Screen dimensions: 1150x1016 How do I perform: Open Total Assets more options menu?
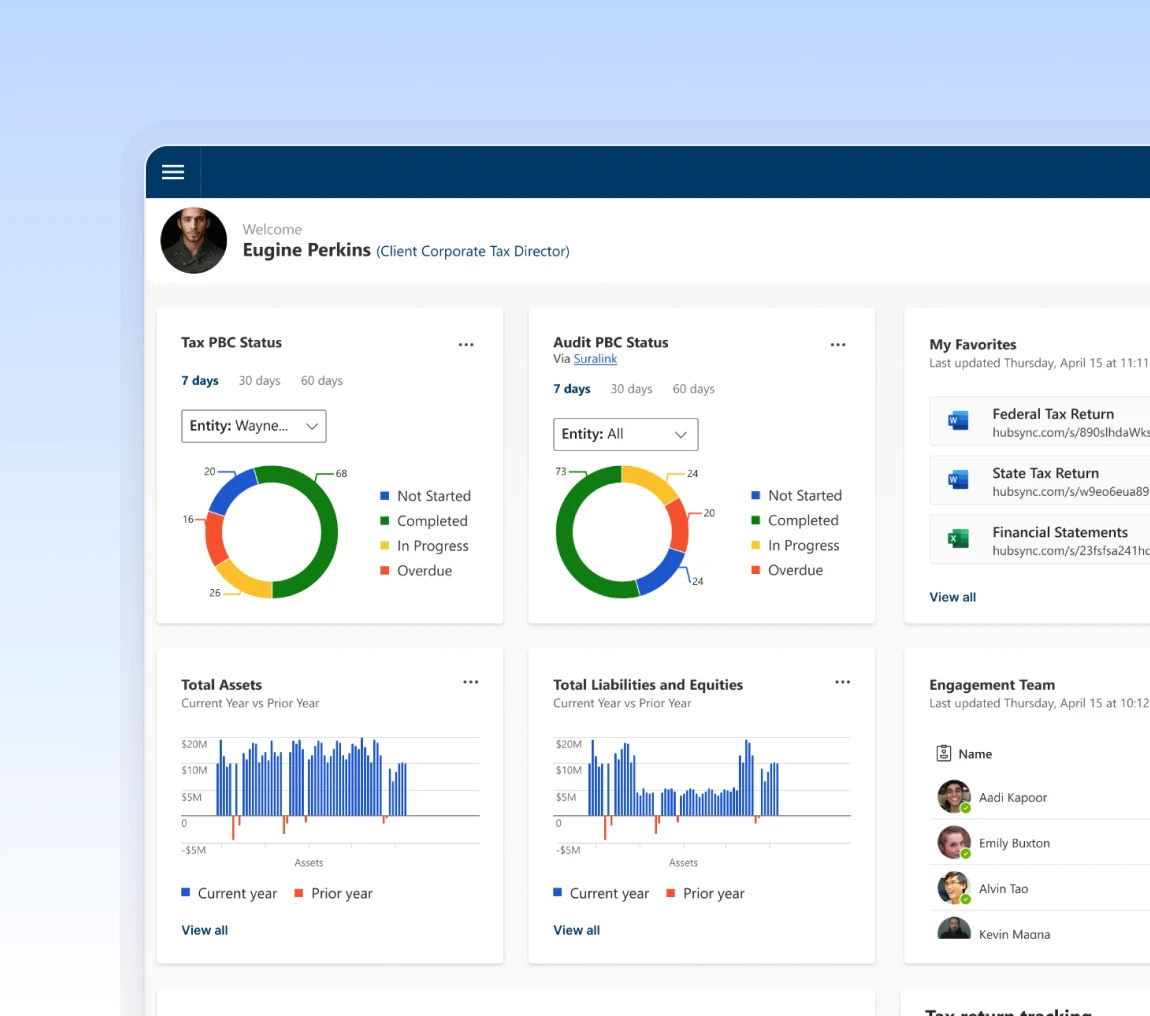[x=470, y=682]
